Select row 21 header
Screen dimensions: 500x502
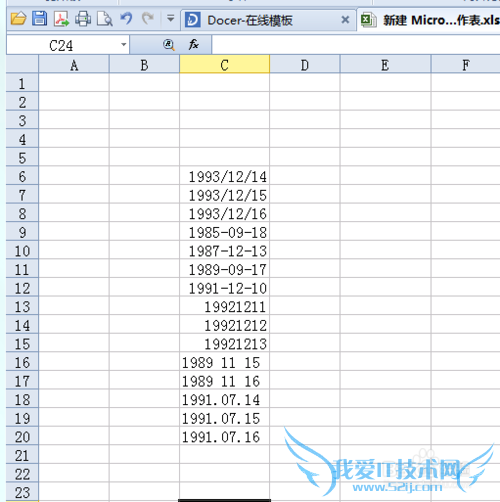[x=22, y=455]
